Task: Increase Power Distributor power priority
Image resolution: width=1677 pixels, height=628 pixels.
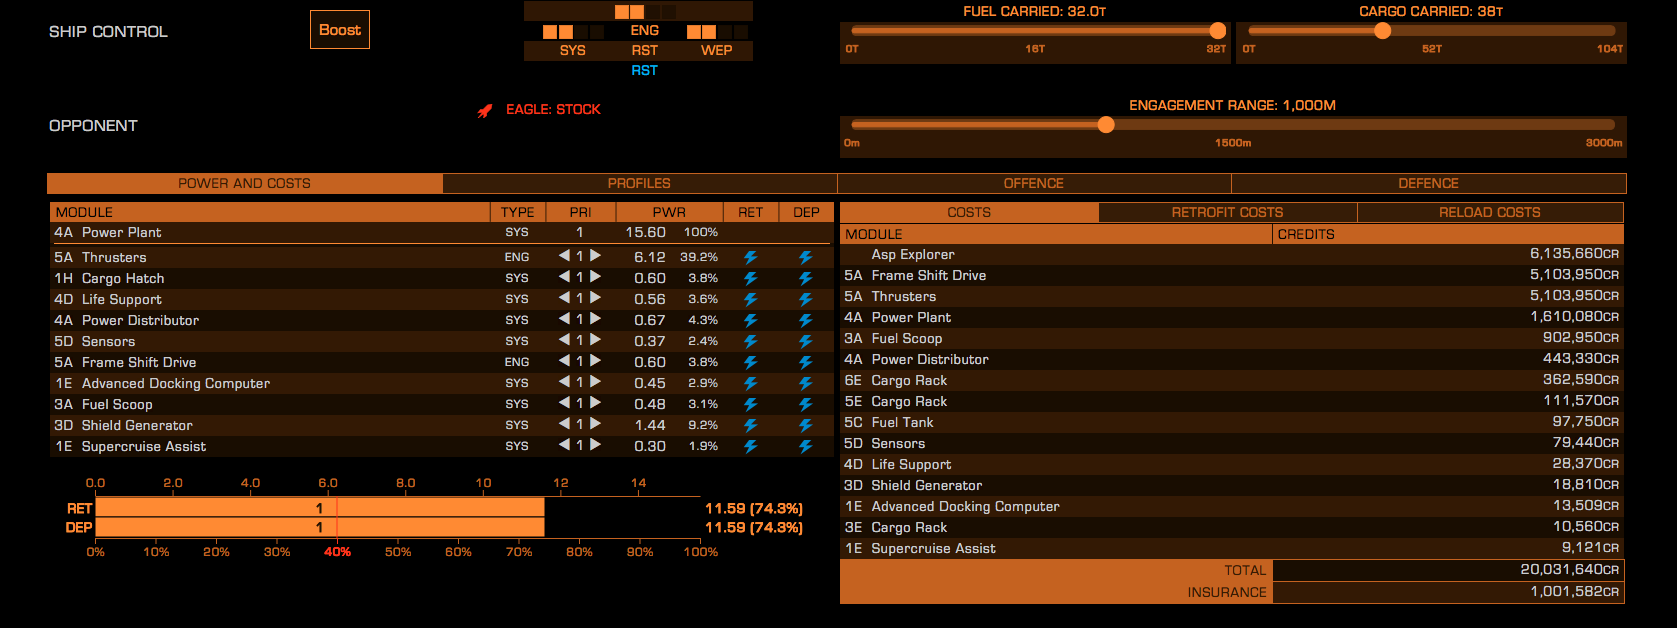Action: click(595, 319)
